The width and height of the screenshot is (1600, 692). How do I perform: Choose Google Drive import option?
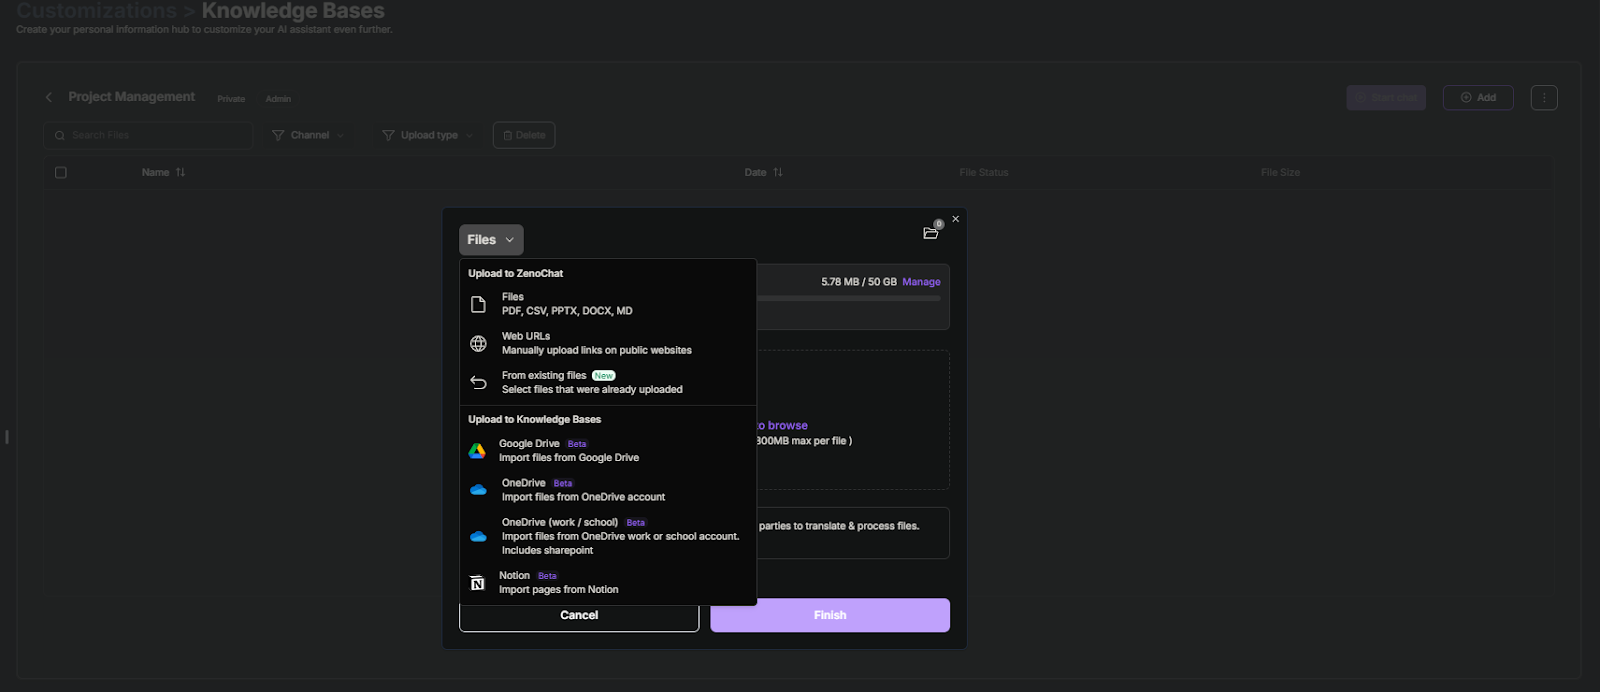click(x=608, y=451)
